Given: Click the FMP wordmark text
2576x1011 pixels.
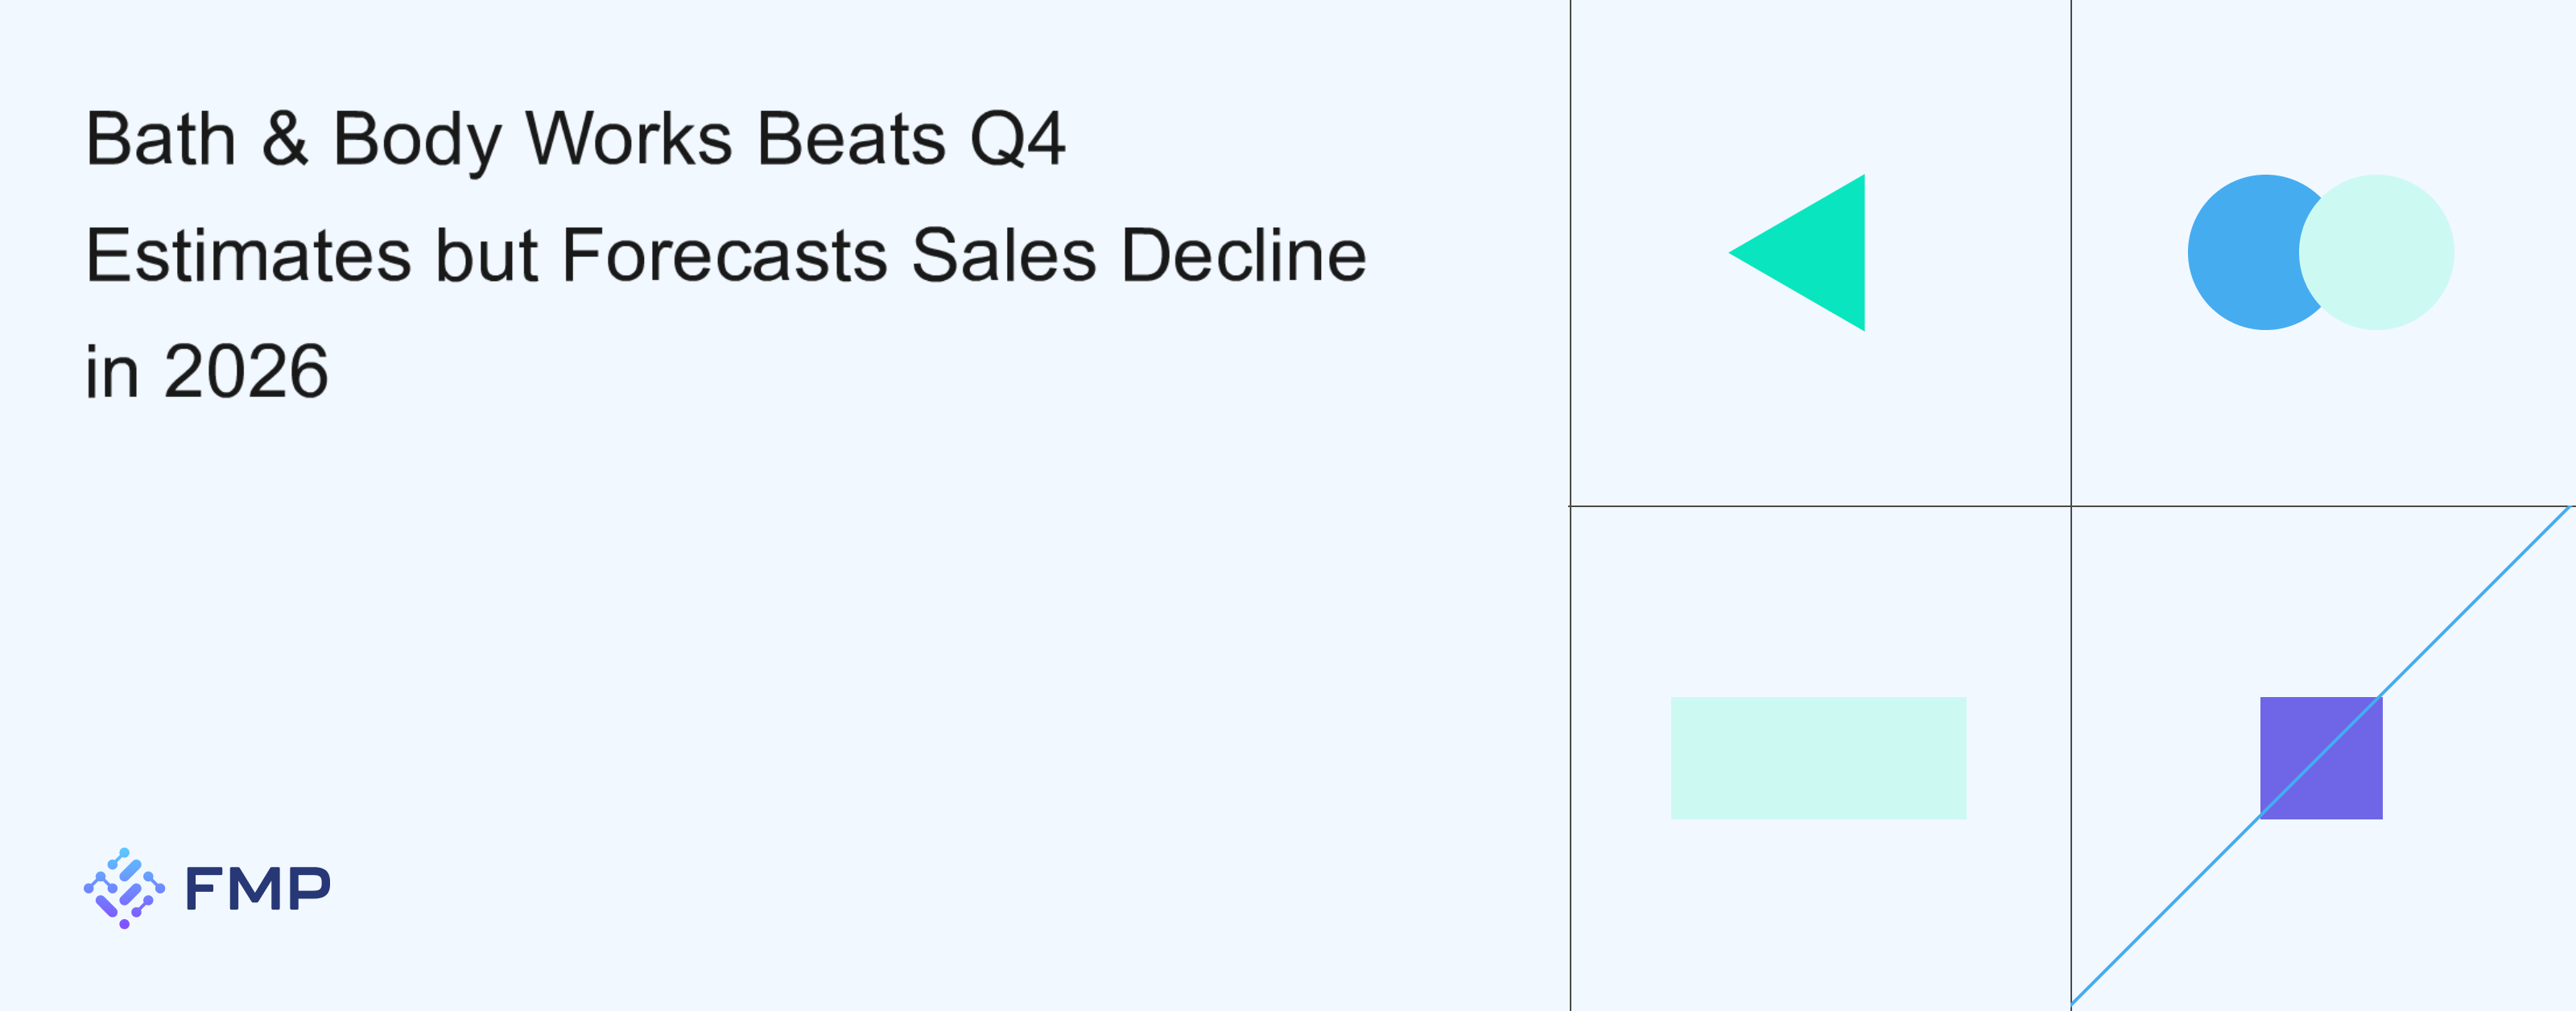Looking at the screenshot, I should [x=258, y=889].
